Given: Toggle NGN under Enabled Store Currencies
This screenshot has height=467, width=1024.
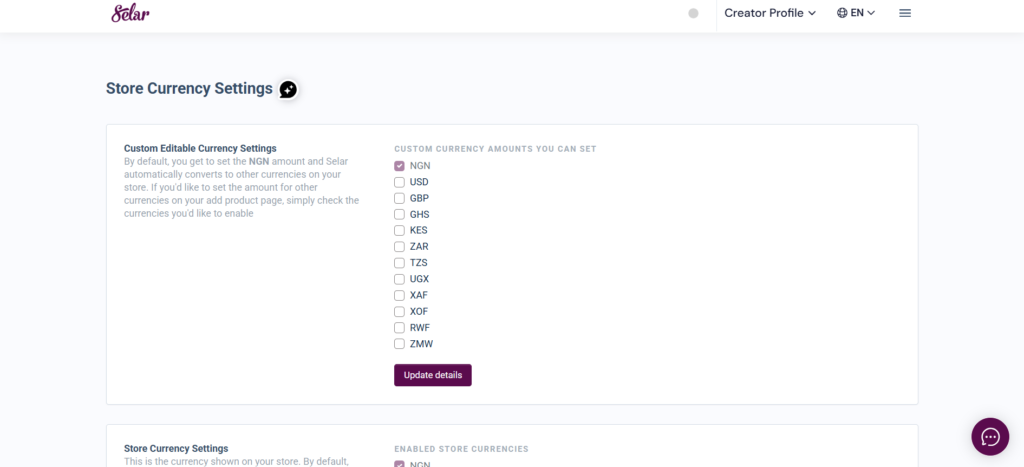Looking at the screenshot, I should click(x=399, y=464).
